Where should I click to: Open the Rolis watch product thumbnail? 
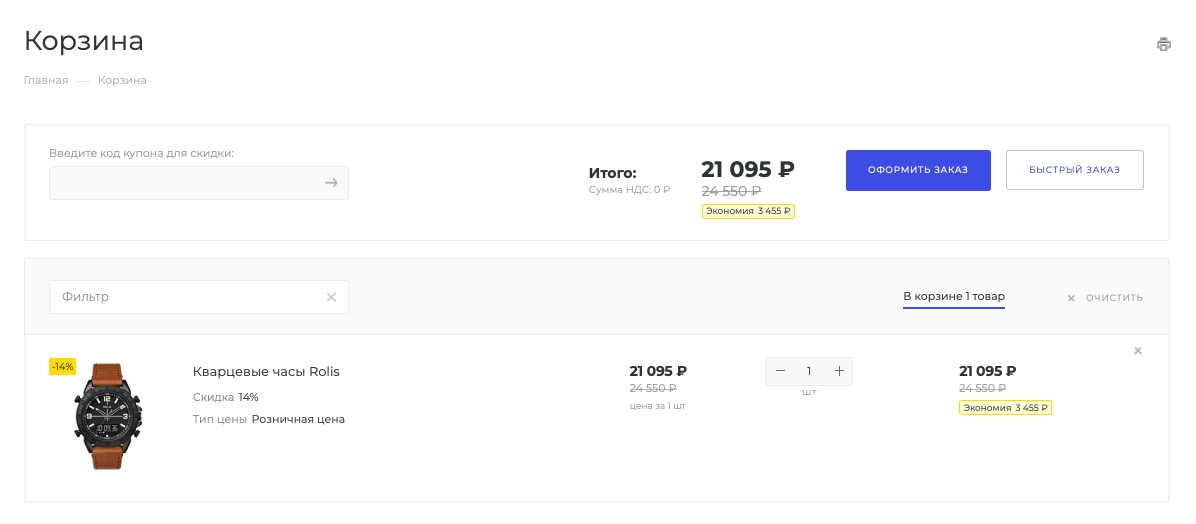(x=108, y=416)
